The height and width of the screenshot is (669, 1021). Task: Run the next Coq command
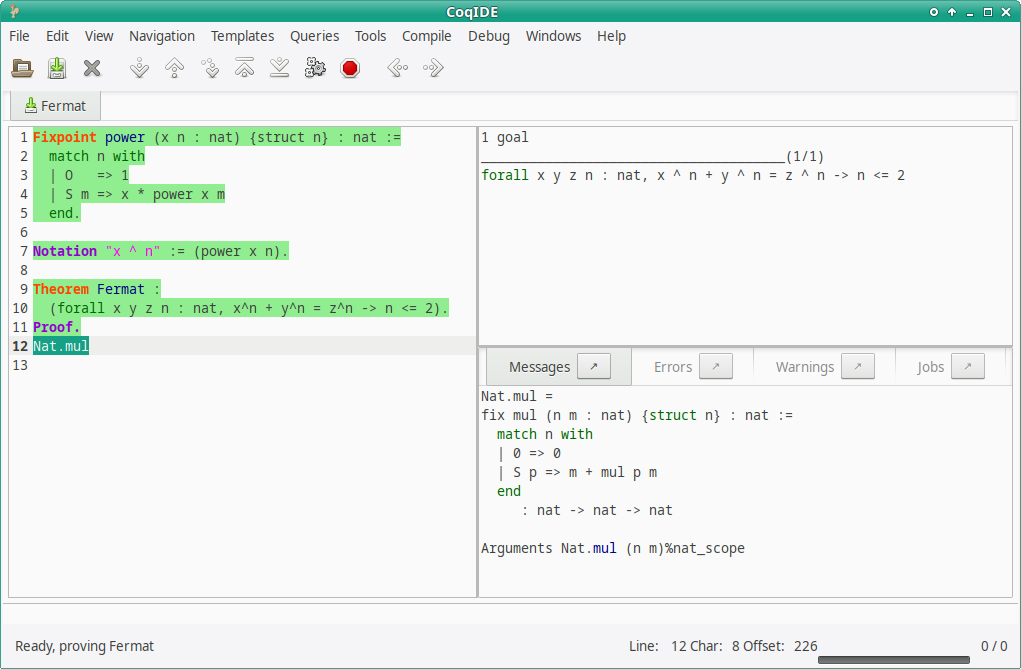[139, 68]
